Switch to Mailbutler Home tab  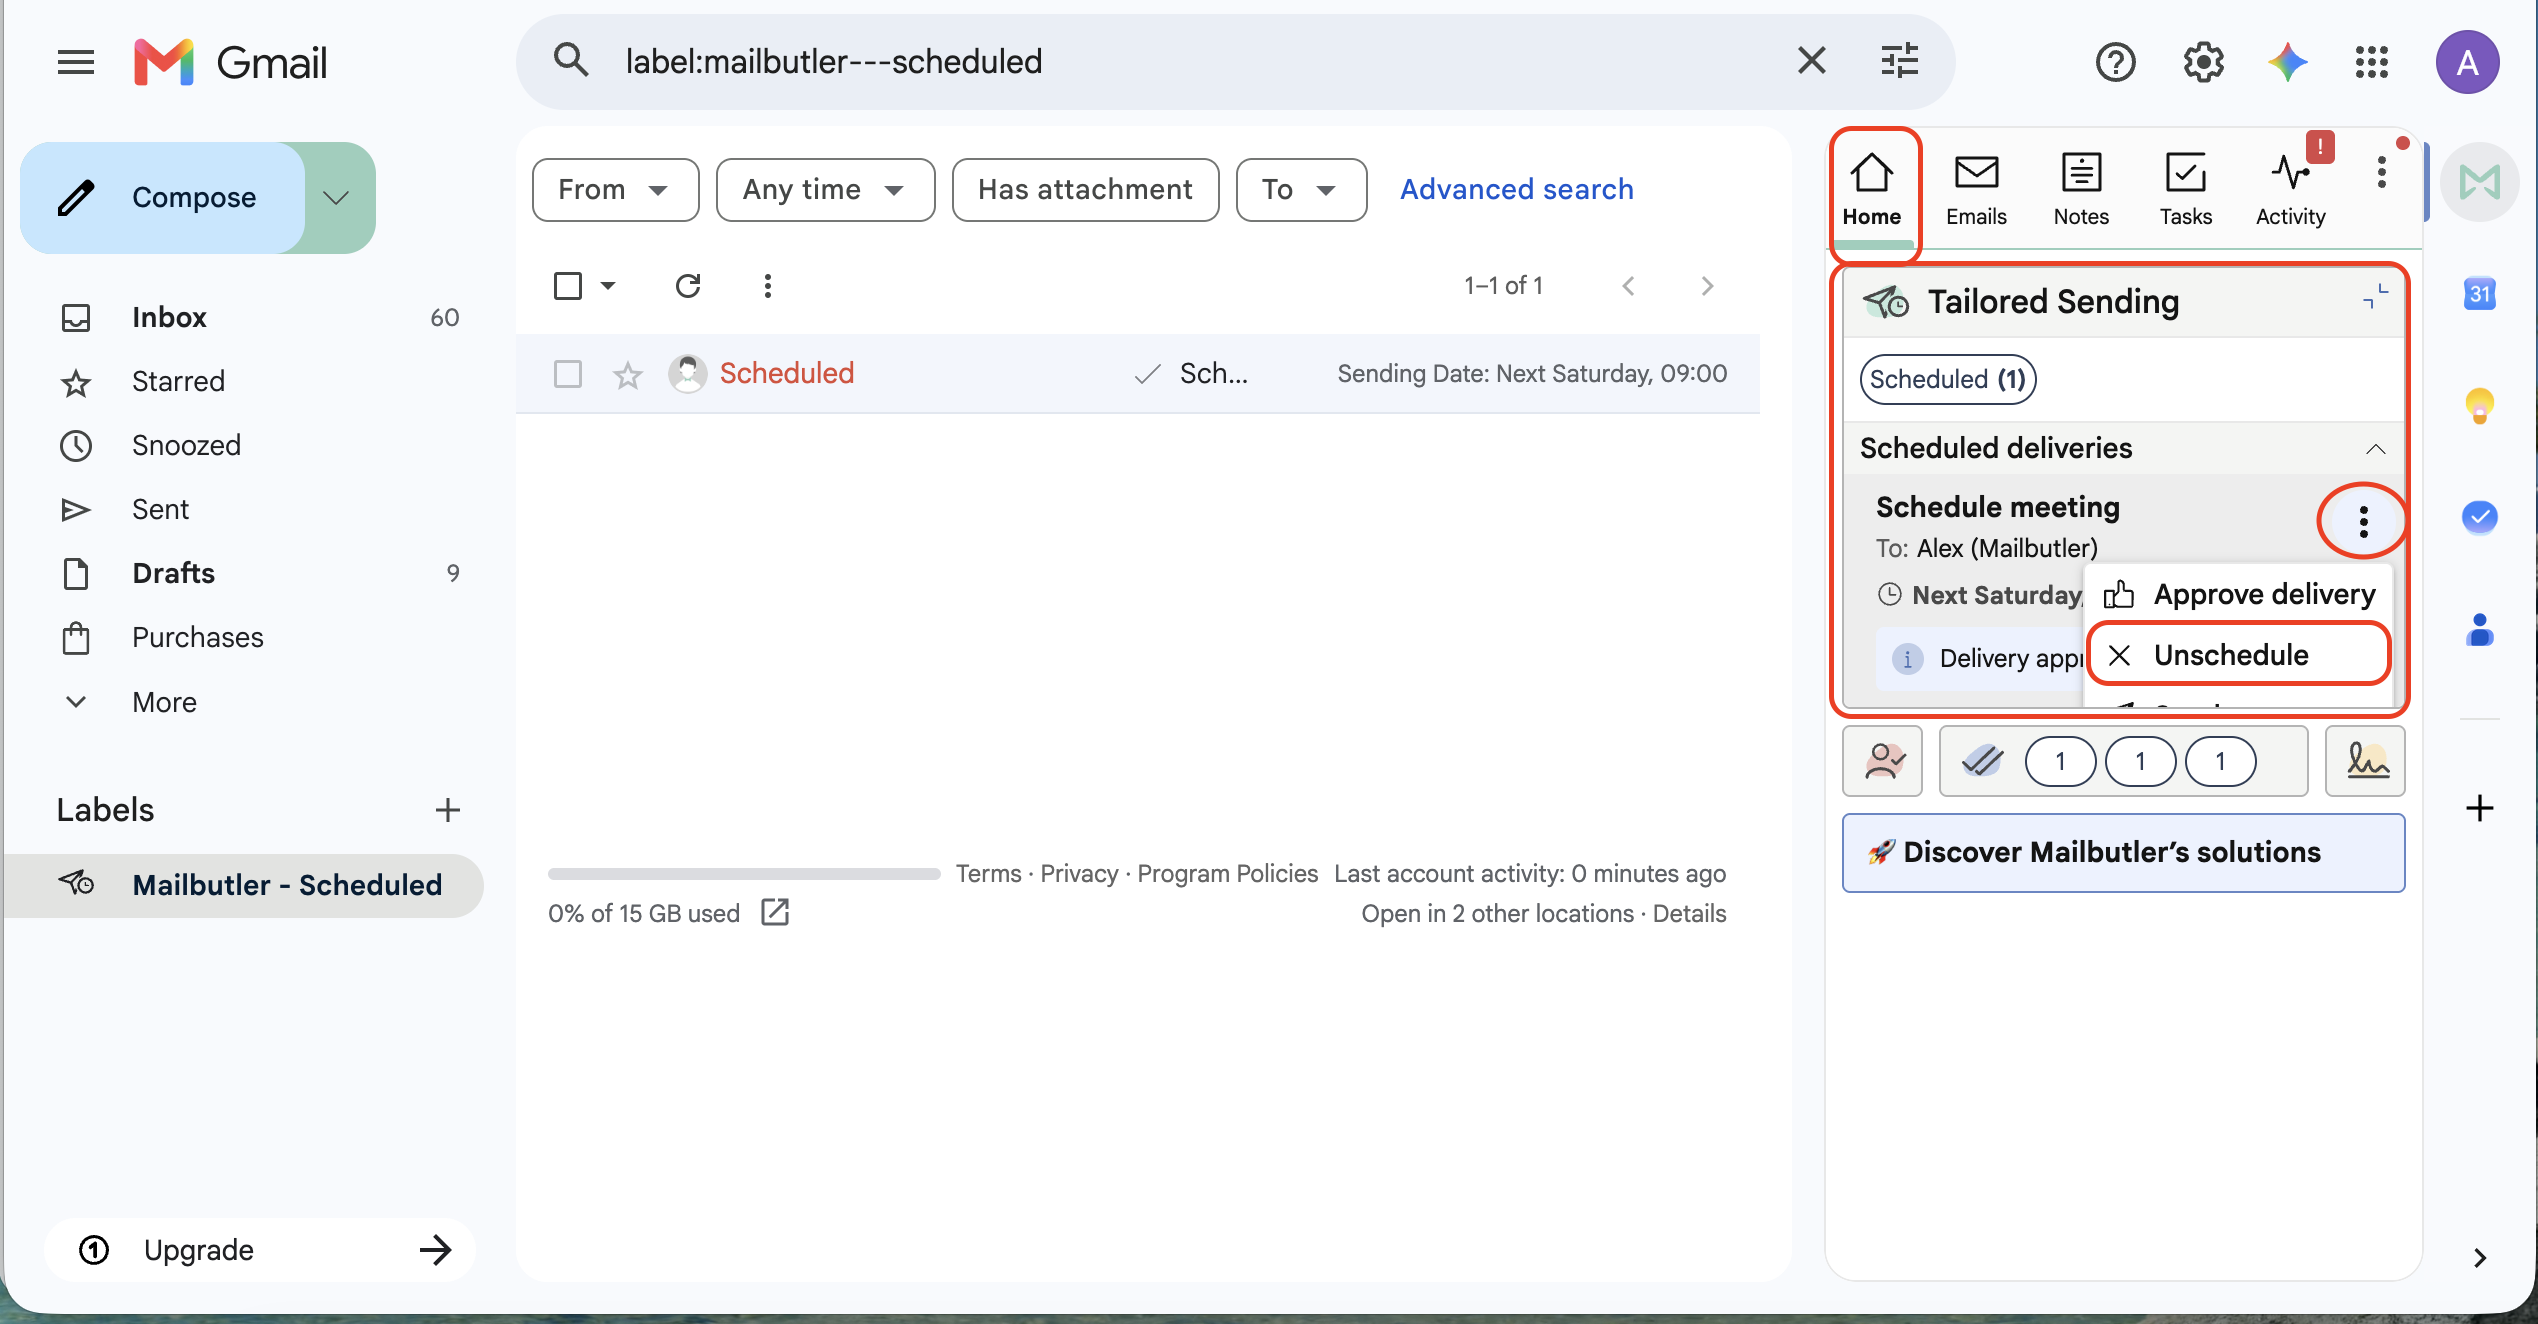[x=1871, y=190]
